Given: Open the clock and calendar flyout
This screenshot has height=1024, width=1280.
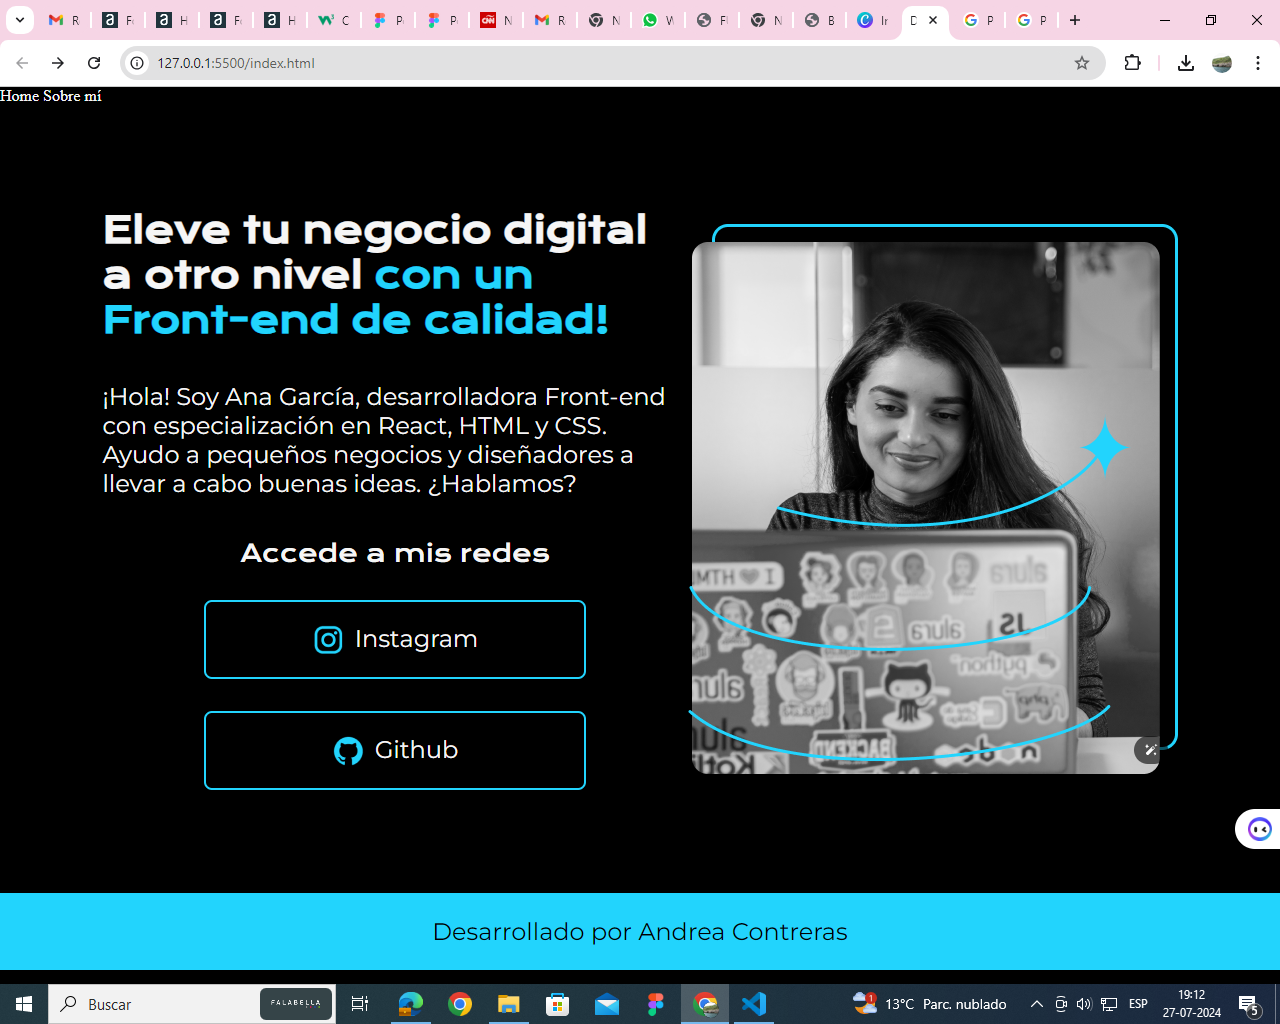Looking at the screenshot, I should tap(1192, 1004).
